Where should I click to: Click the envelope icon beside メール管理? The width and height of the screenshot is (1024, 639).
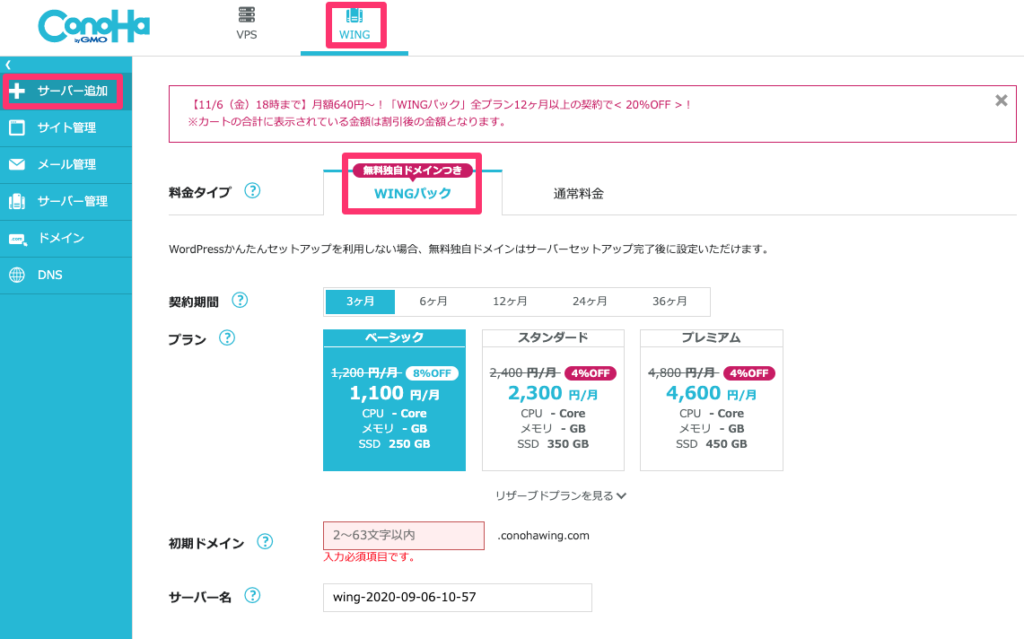(x=17, y=164)
